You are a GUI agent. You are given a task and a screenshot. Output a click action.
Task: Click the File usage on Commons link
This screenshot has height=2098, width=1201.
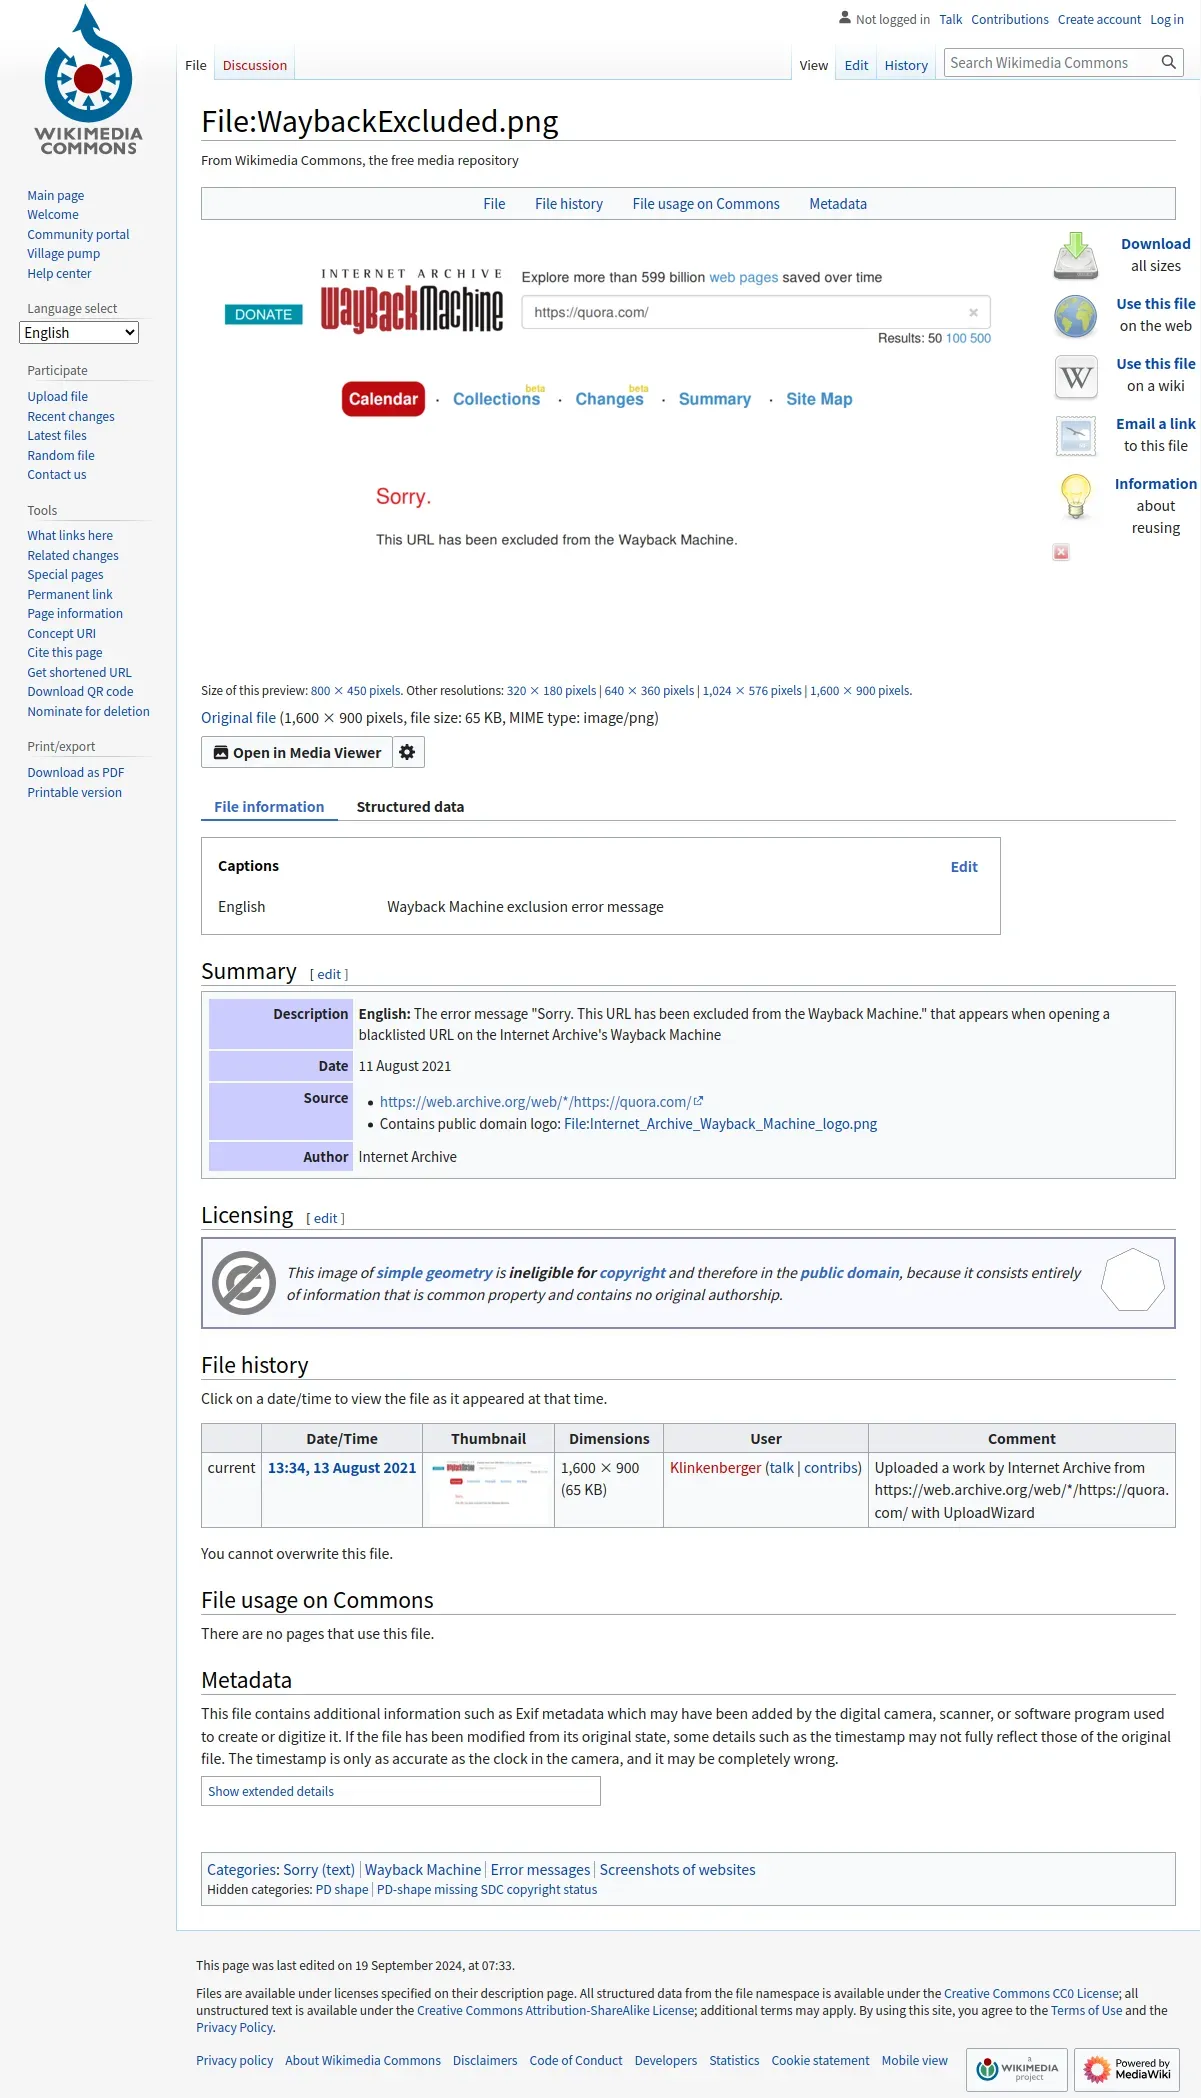(x=706, y=204)
